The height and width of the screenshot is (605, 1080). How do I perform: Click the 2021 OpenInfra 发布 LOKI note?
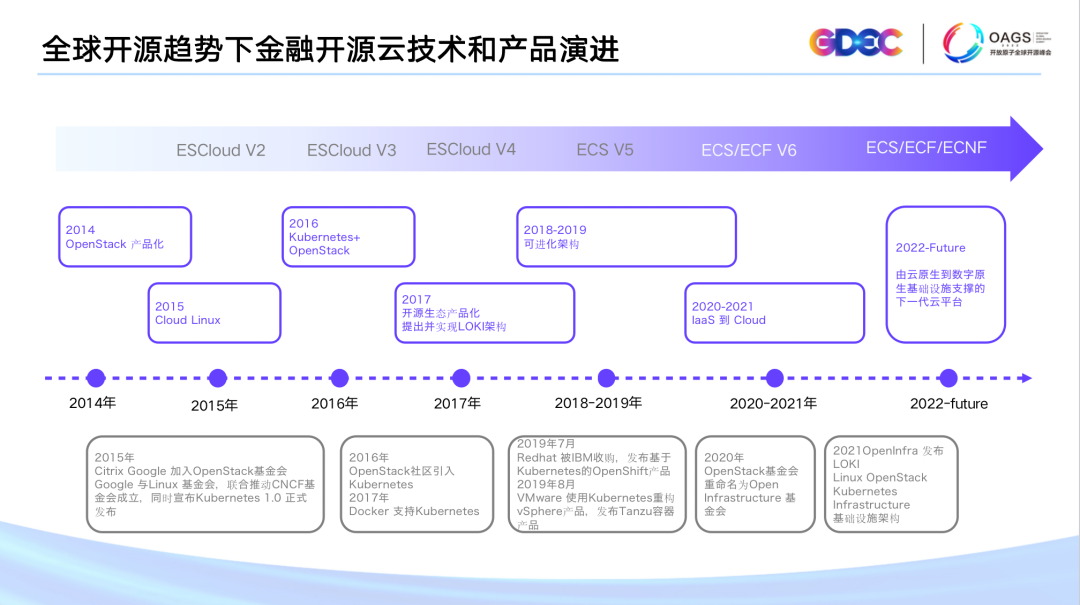891,484
